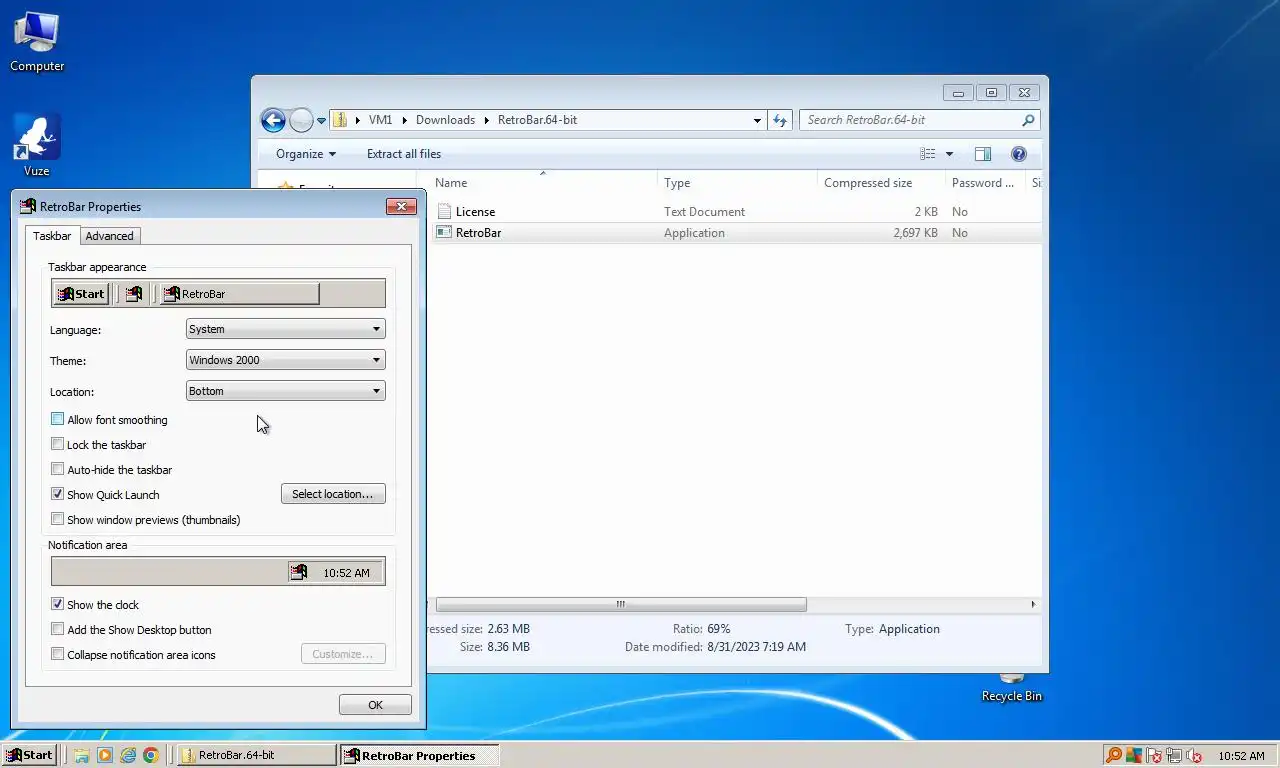This screenshot has width=1280, height=768.
Task: Check Lock the taskbar
Action: pyautogui.click(x=57, y=444)
